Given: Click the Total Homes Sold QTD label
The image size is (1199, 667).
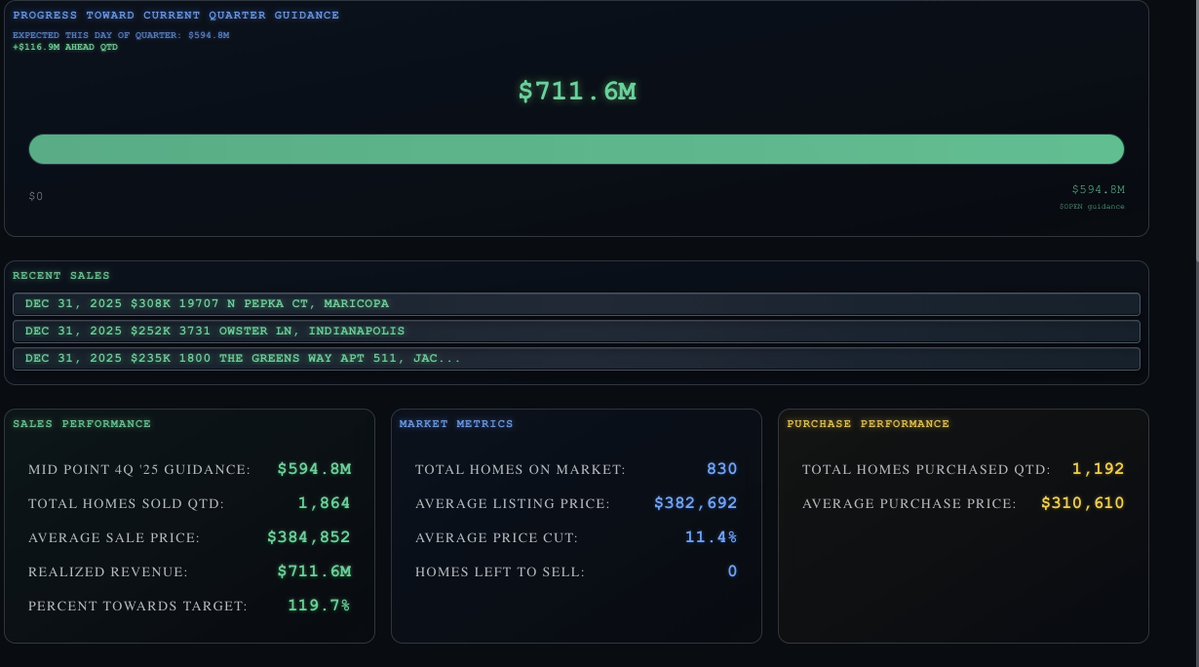Looking at the screenshot, I should 126,504.
